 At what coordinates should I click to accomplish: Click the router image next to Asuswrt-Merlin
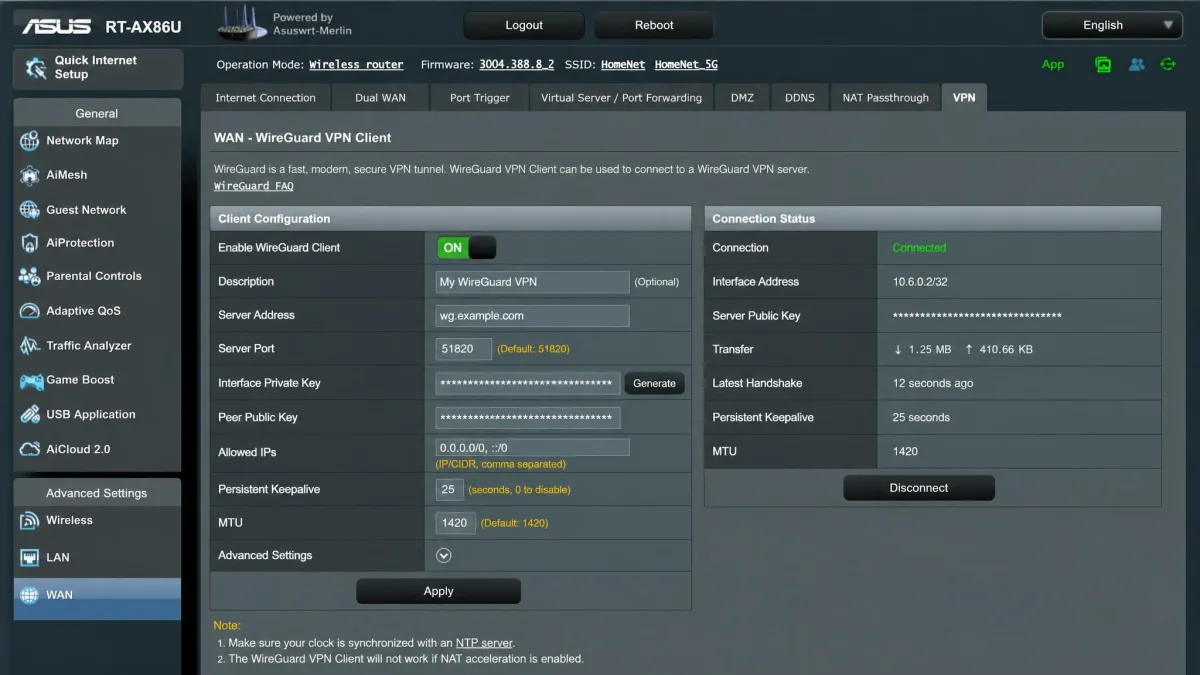(x=242, y=24)
